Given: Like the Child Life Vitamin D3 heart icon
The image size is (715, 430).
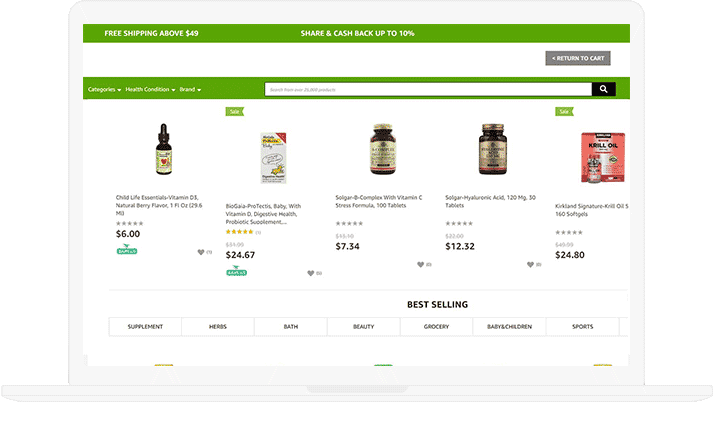Looking at the screenshot, I should point(201,252).
